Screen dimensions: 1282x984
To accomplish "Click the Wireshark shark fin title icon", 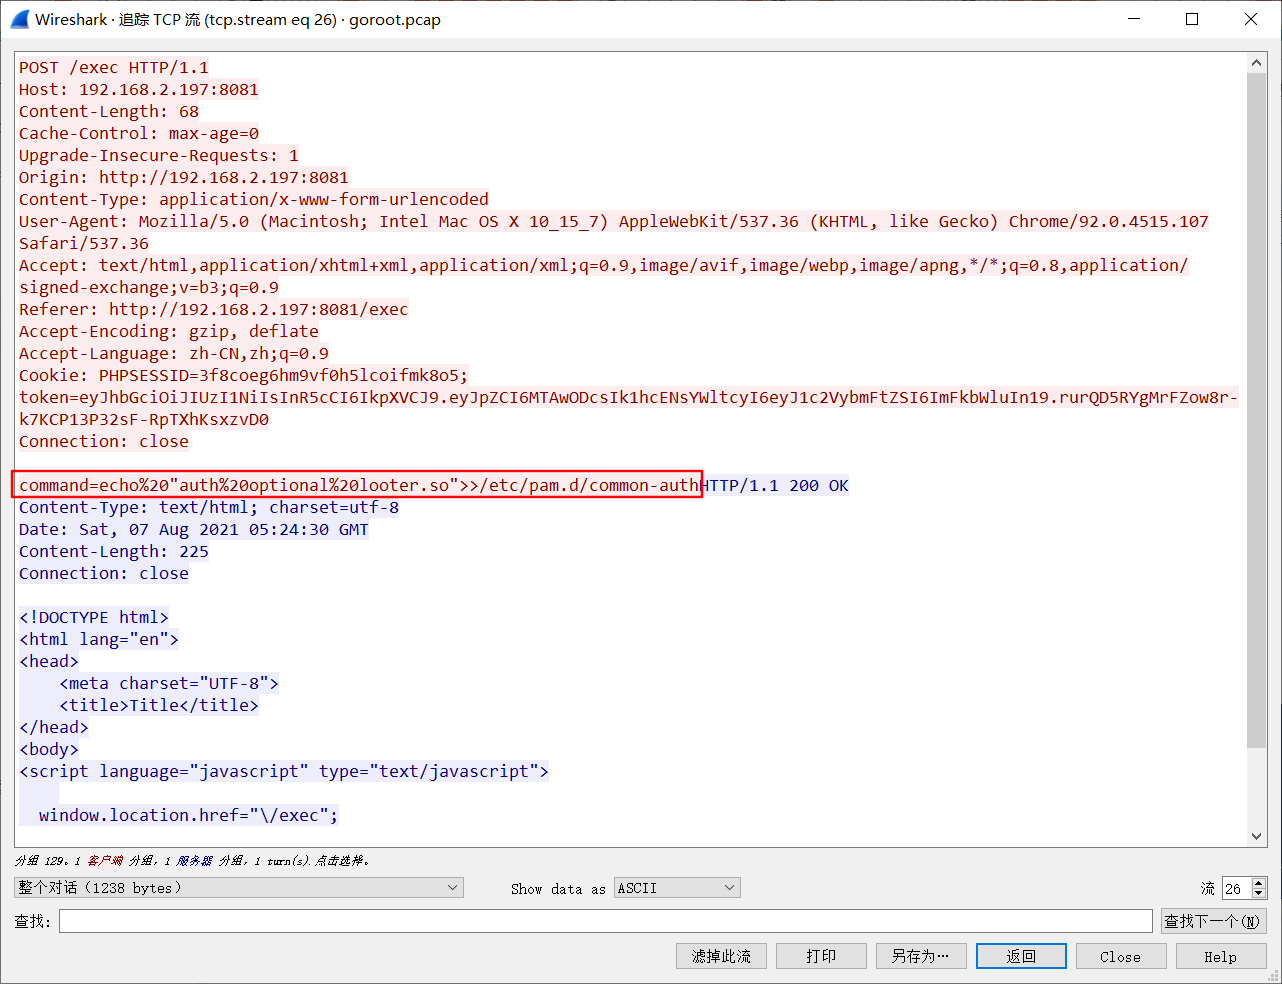I will [x=19, y=19].
